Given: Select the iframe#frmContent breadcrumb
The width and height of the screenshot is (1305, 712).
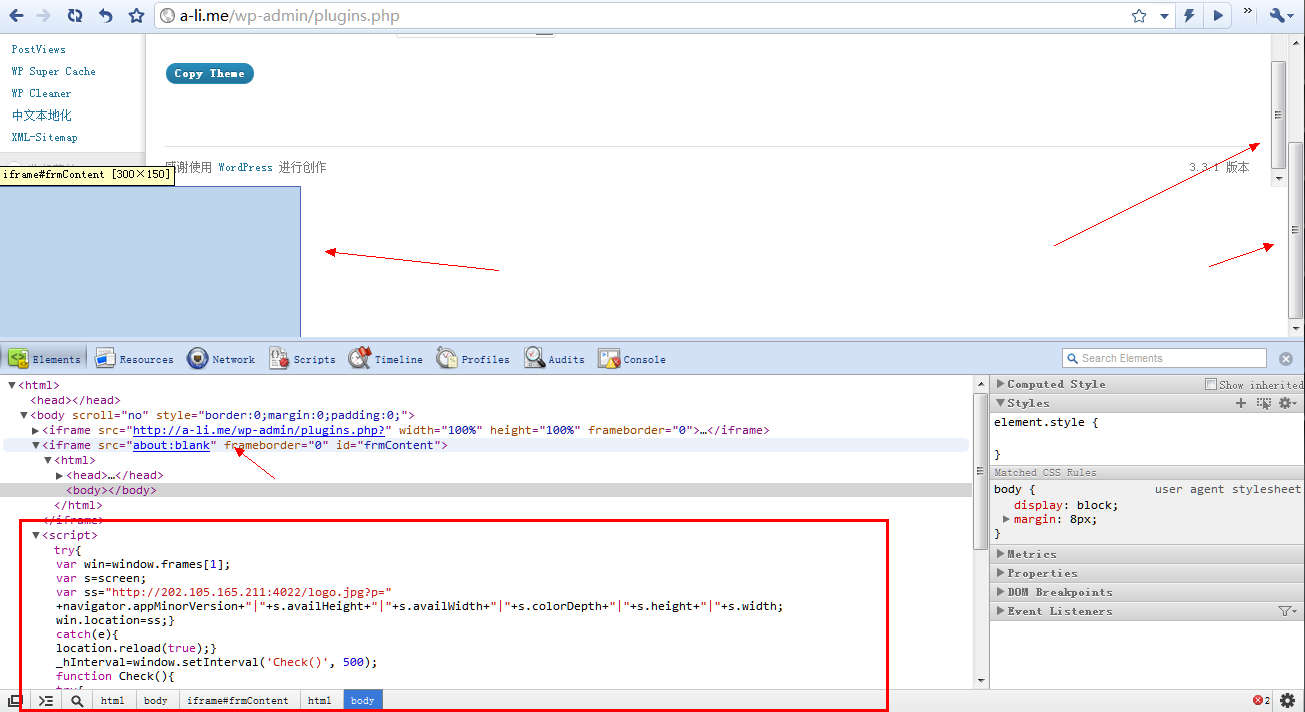Looking at the screenshot, I should pos(237,701).
